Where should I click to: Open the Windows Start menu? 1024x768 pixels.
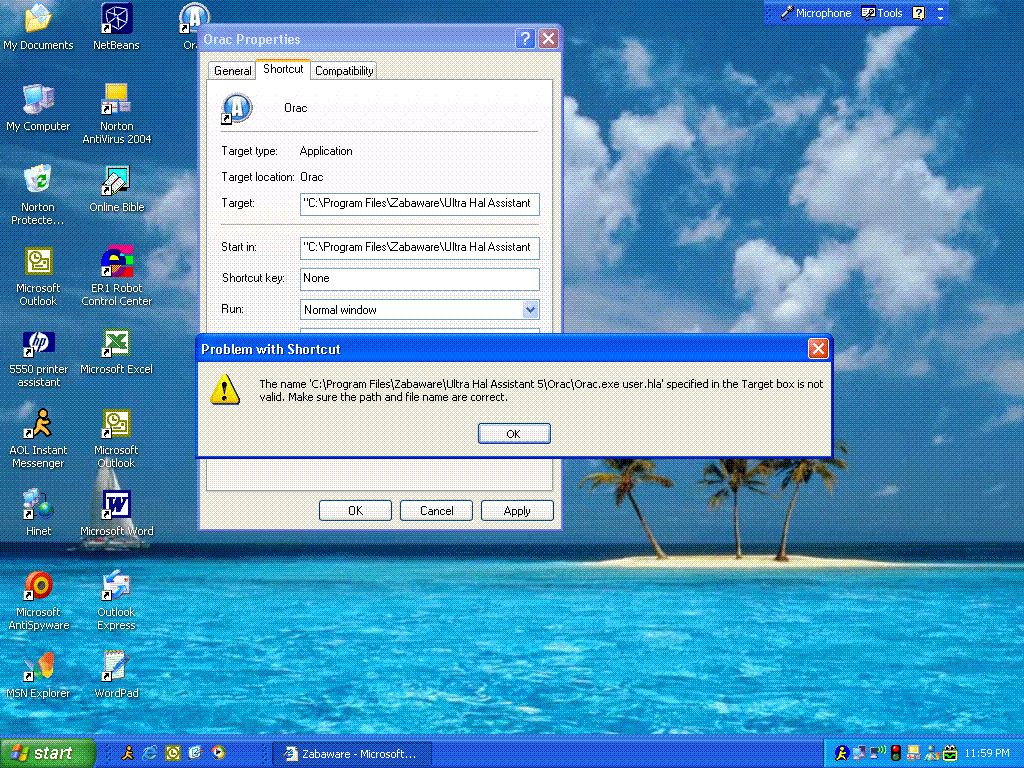coord(48,753)
